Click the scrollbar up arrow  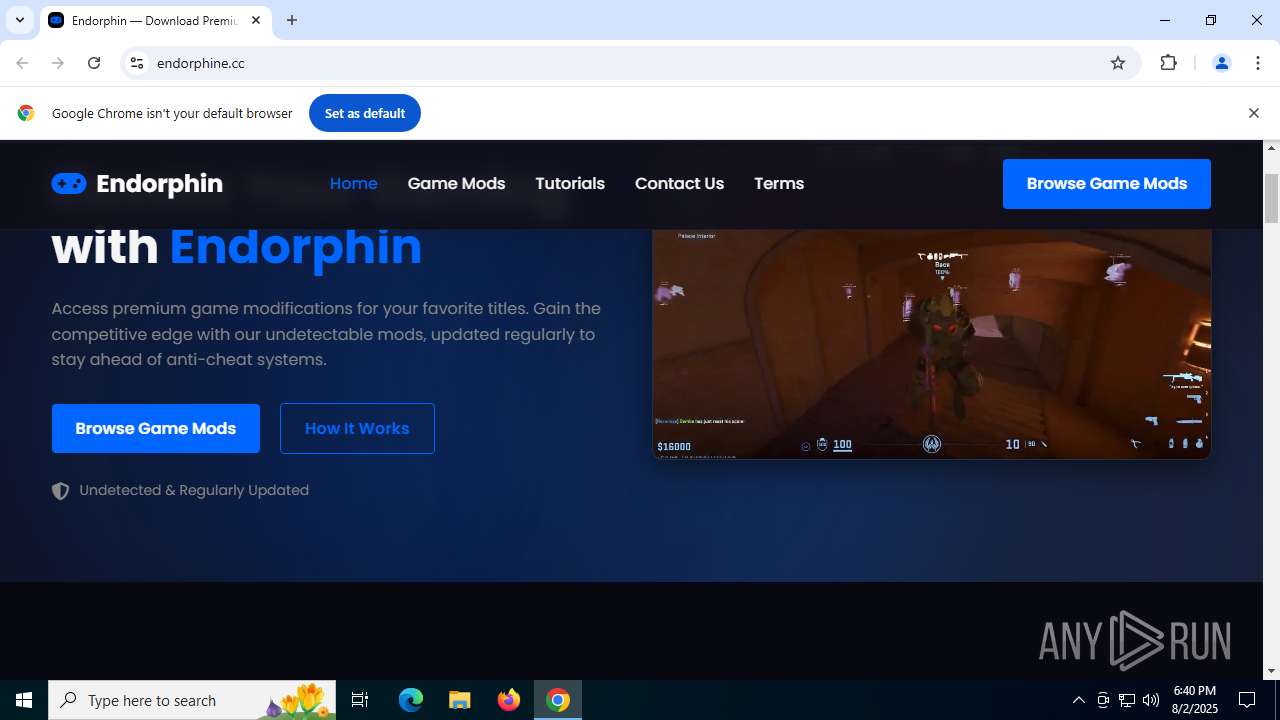click(x=1272, y=148)
